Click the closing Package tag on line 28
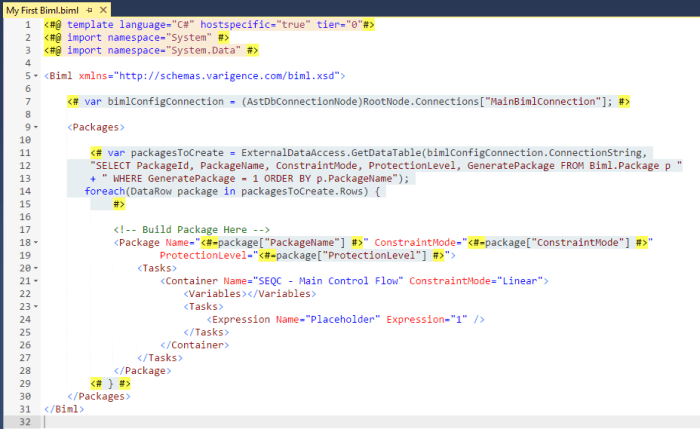 pos(142,371)
